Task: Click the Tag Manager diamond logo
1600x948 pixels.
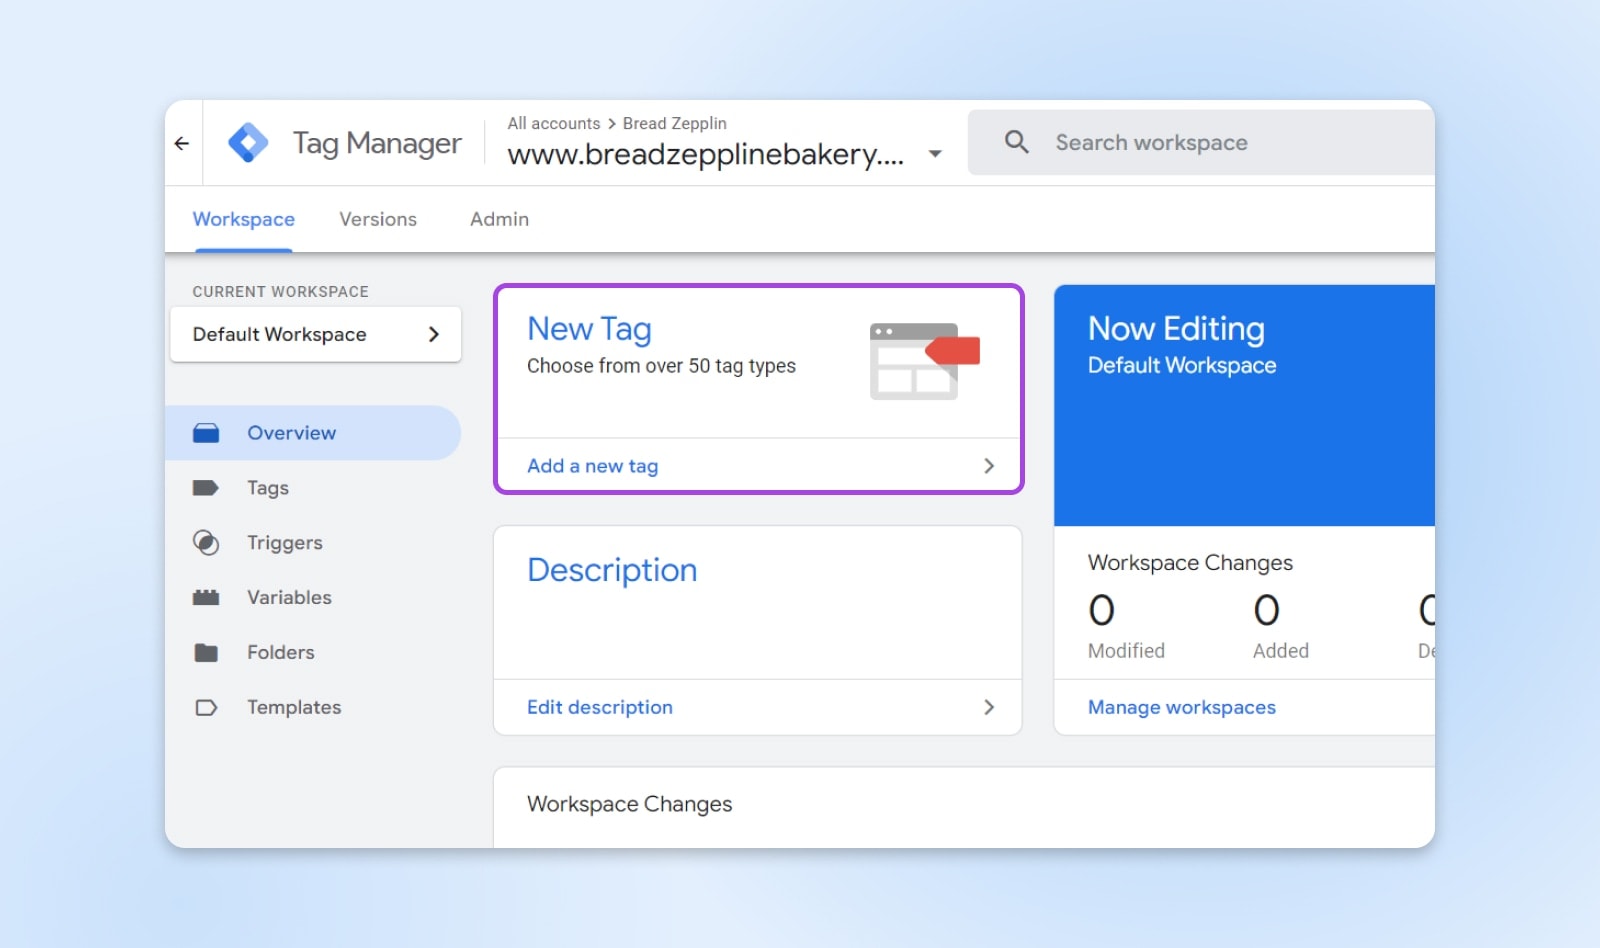Action: click(x=248, y=143)
